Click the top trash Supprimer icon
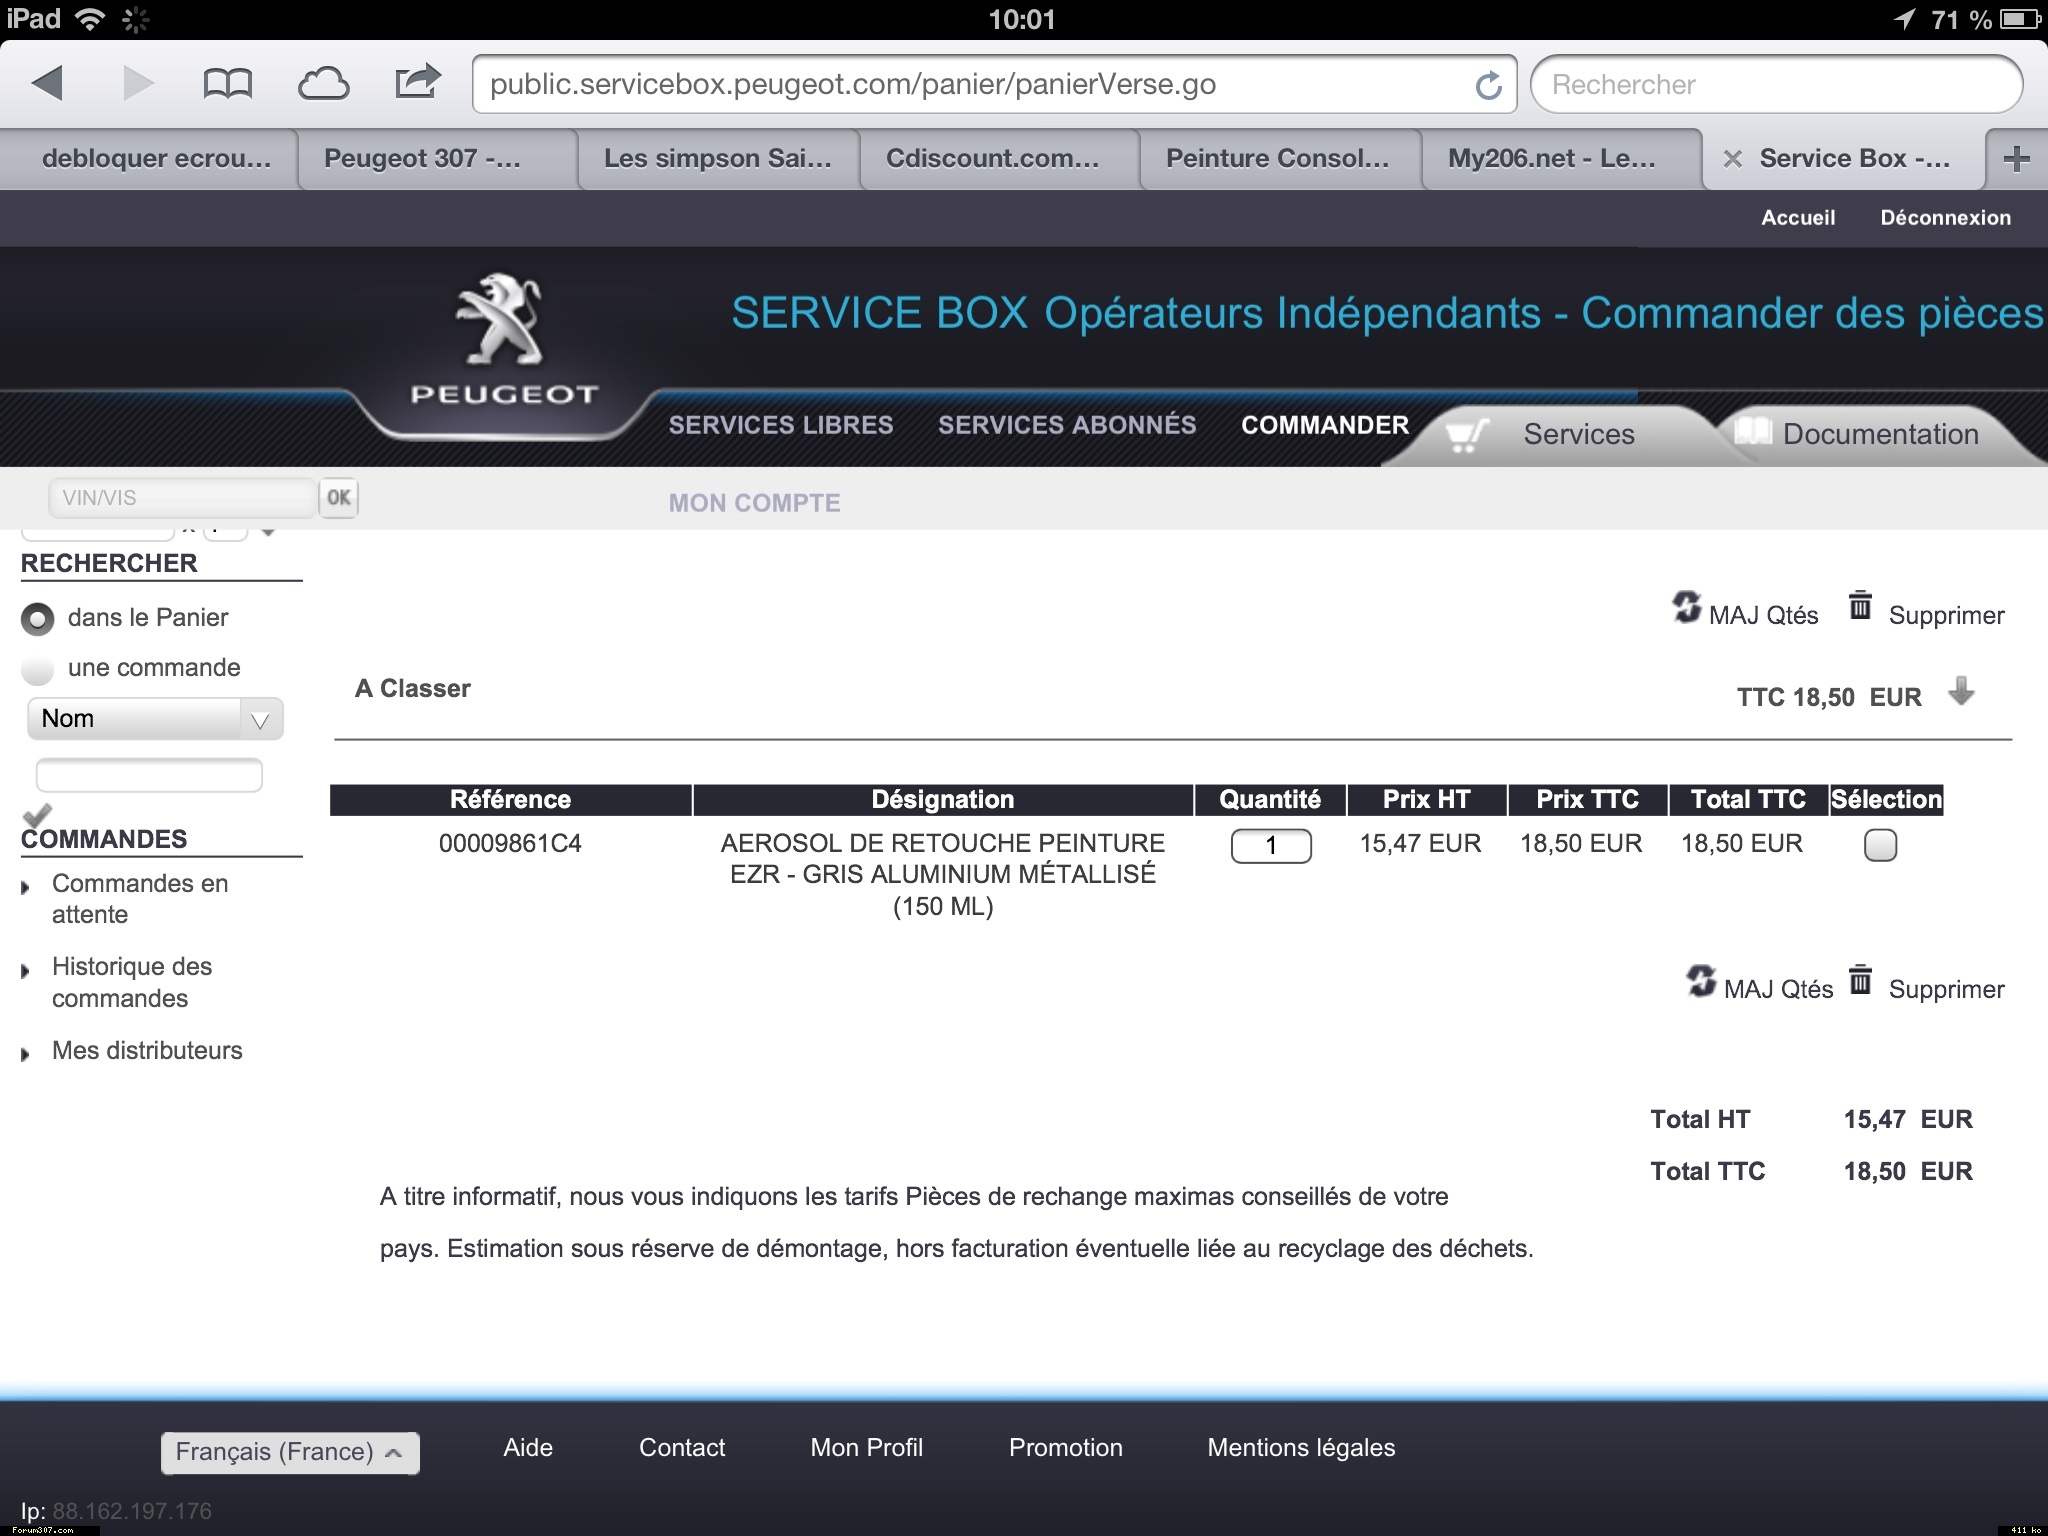Screen dimensions: 2048x1536 pyautogui.click(x=1860, y=606)
